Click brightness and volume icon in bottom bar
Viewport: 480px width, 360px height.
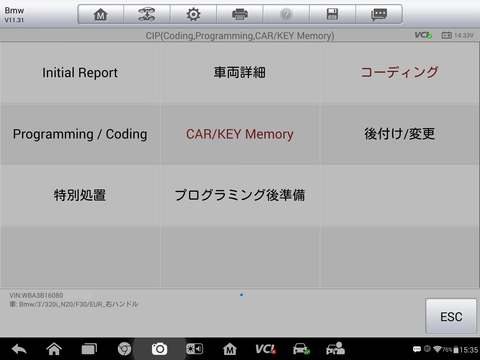(x=195, y=349)
